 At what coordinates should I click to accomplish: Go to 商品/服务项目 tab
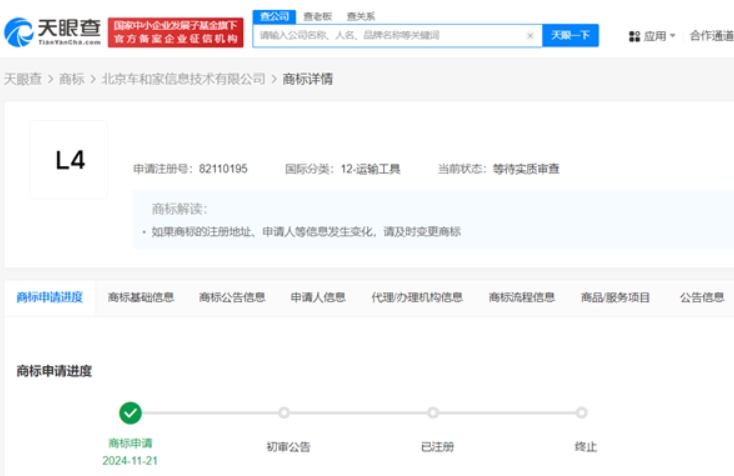(616, 297)
